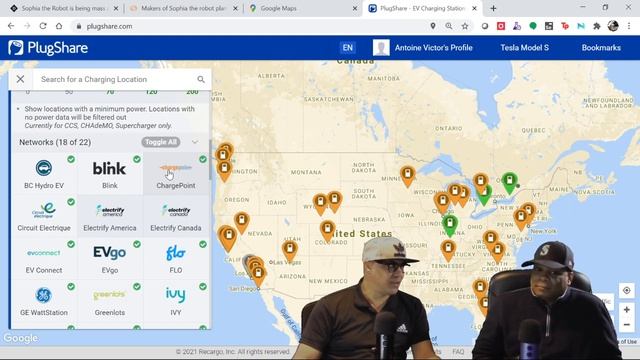Viewport: 640px width, 360px height.
Task: Click the green charger pin in Indiana
Action: pos(450,225)
